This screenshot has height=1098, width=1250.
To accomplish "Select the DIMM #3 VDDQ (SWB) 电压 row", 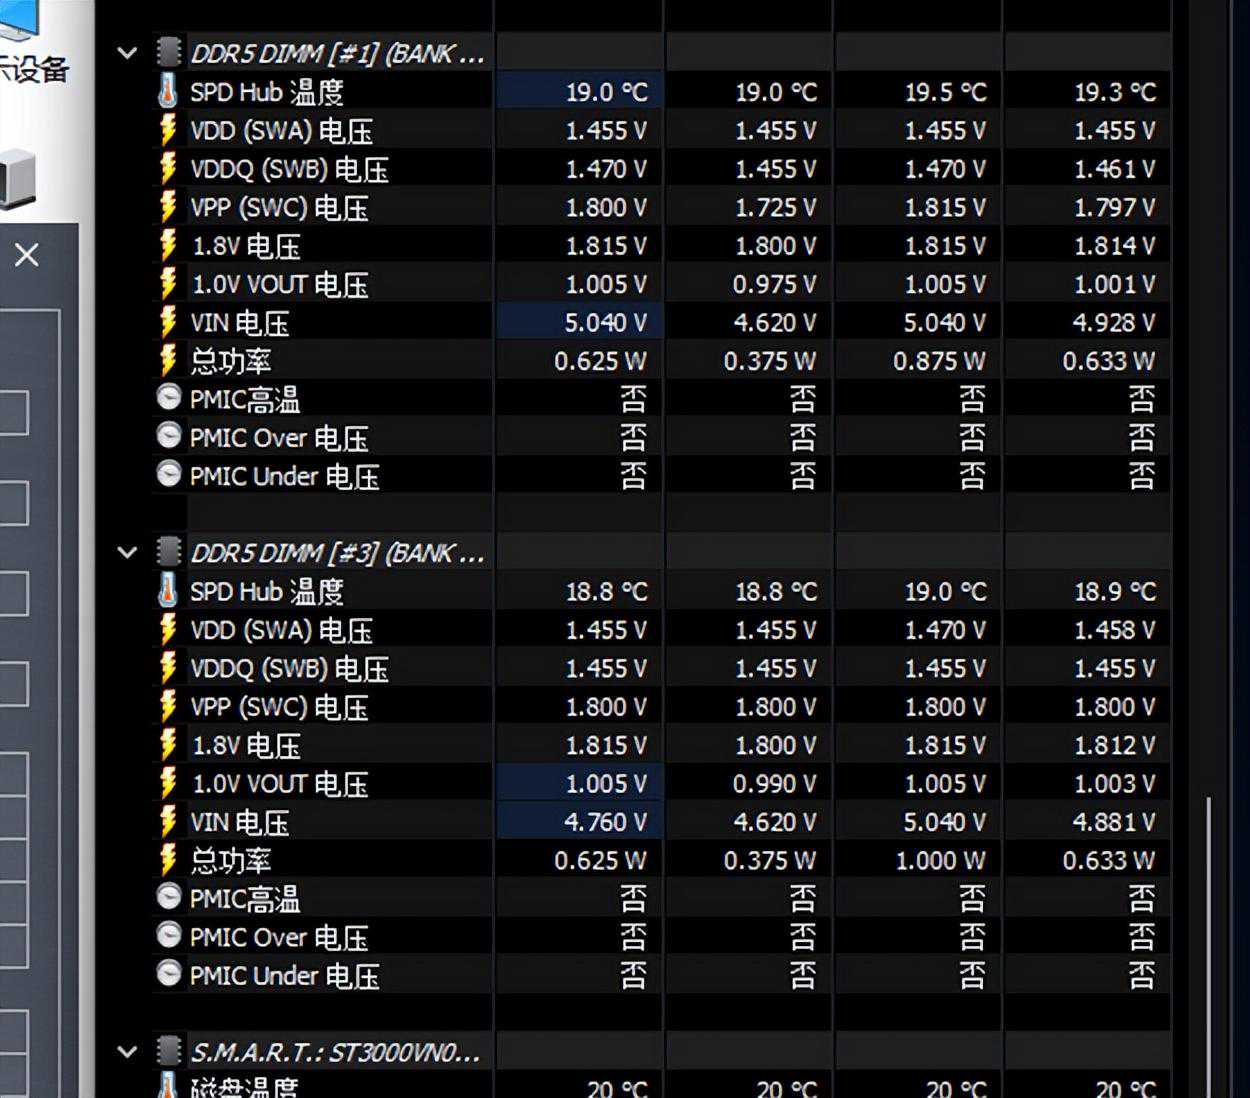I will (662, 668).
